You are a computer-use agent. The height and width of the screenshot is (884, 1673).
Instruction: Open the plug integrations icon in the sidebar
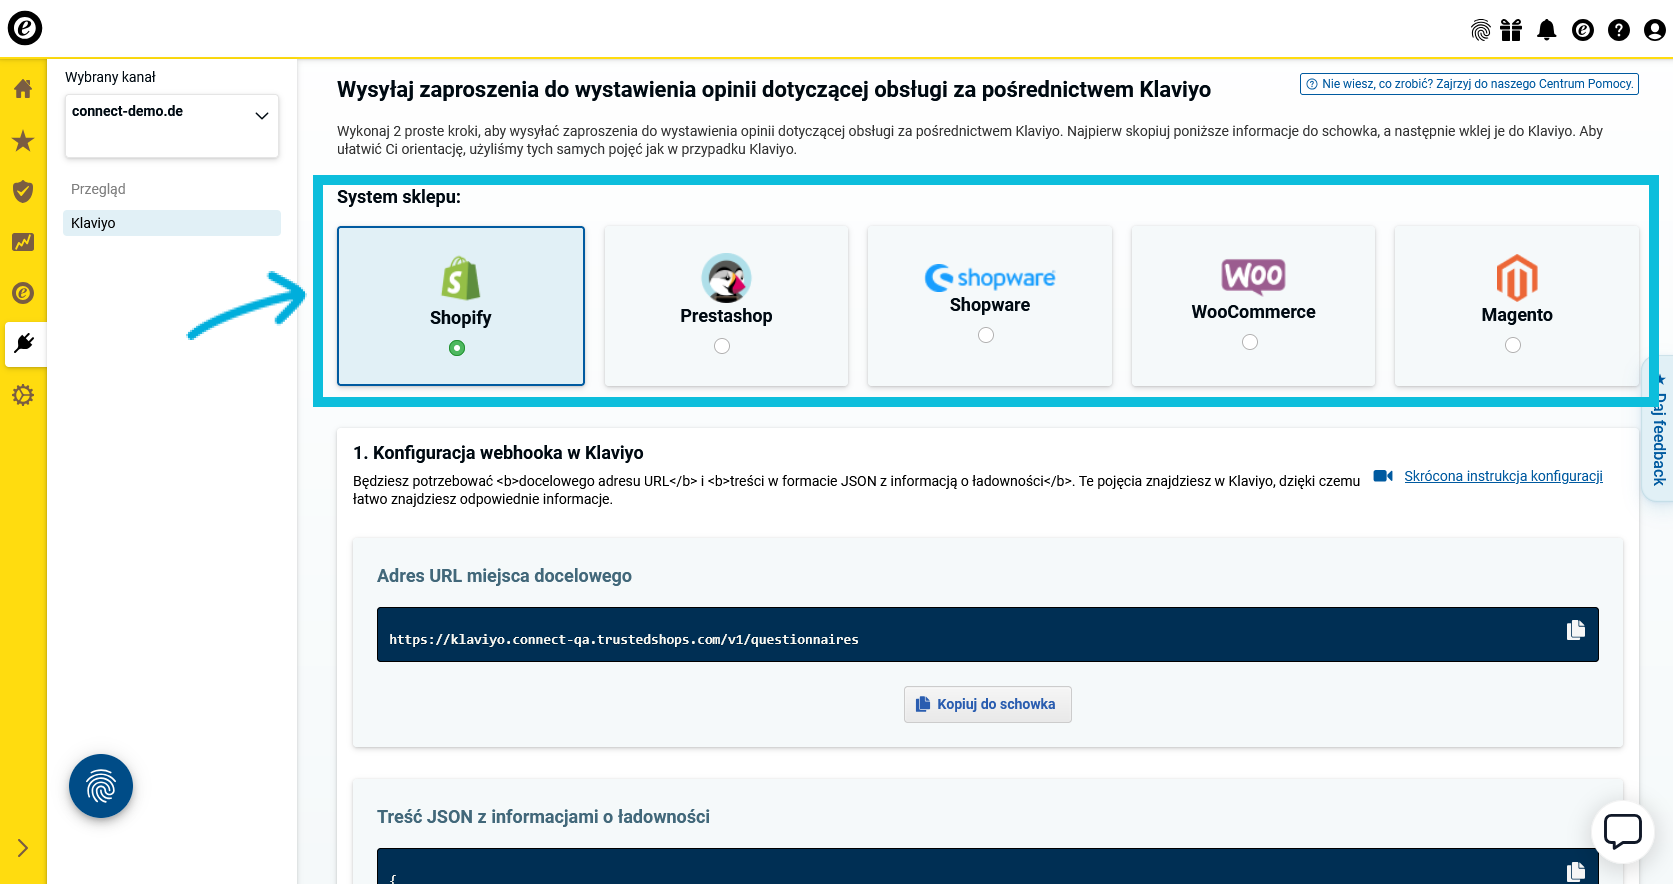pyautogui.click(x=25, y=343)
